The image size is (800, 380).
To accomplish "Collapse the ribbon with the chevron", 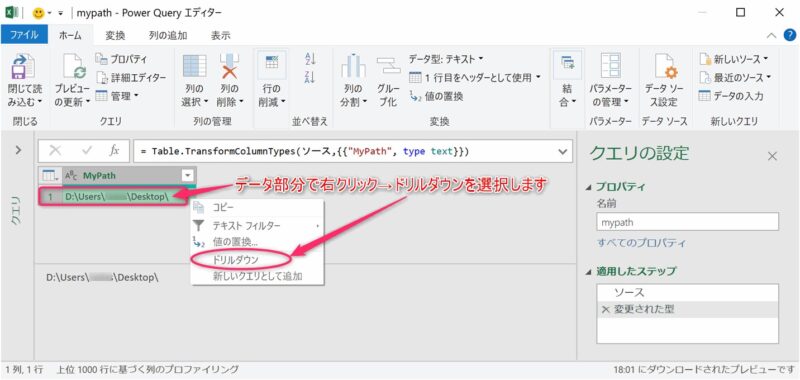I will coord(771,35).
